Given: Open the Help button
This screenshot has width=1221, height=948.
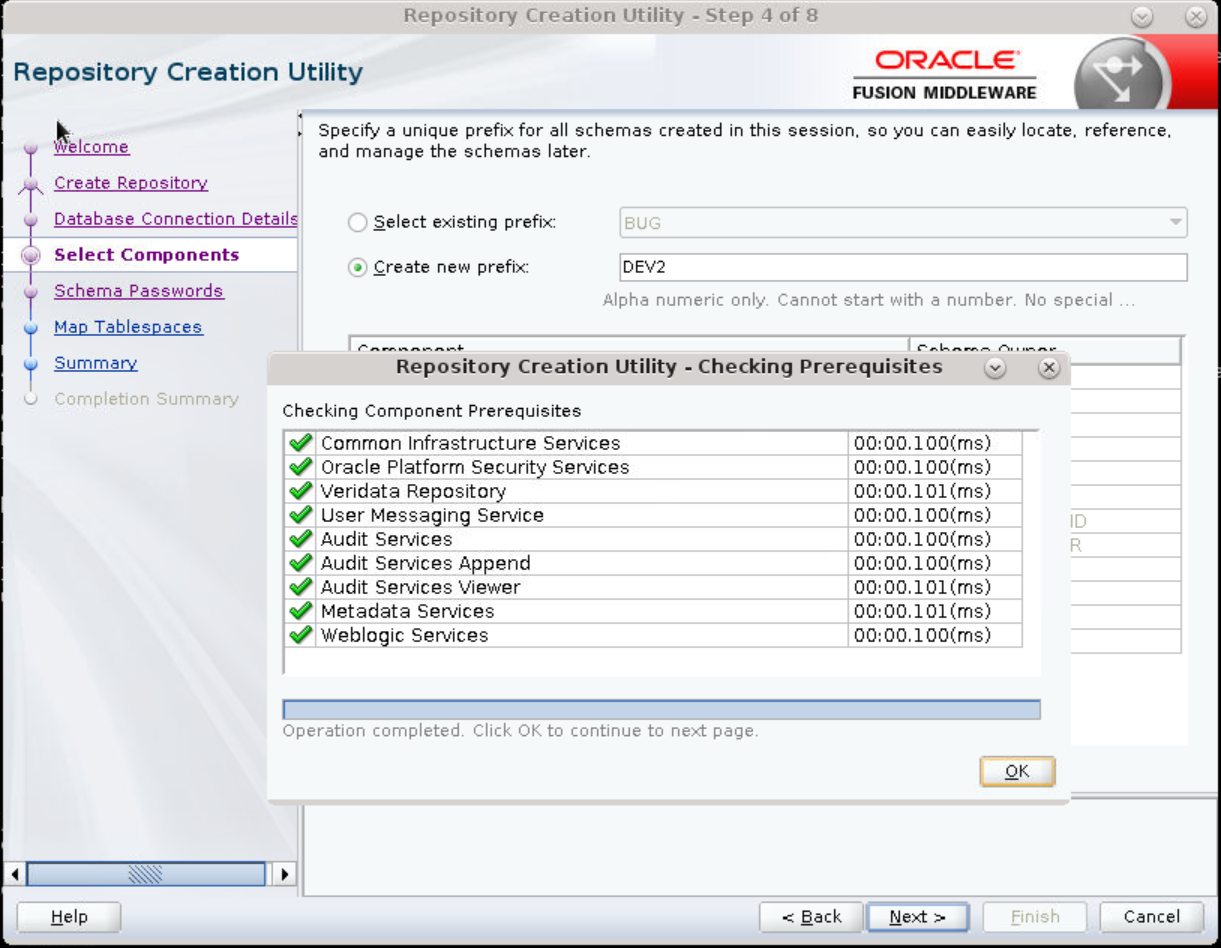Looking at the screenshot, I should 69,917.
